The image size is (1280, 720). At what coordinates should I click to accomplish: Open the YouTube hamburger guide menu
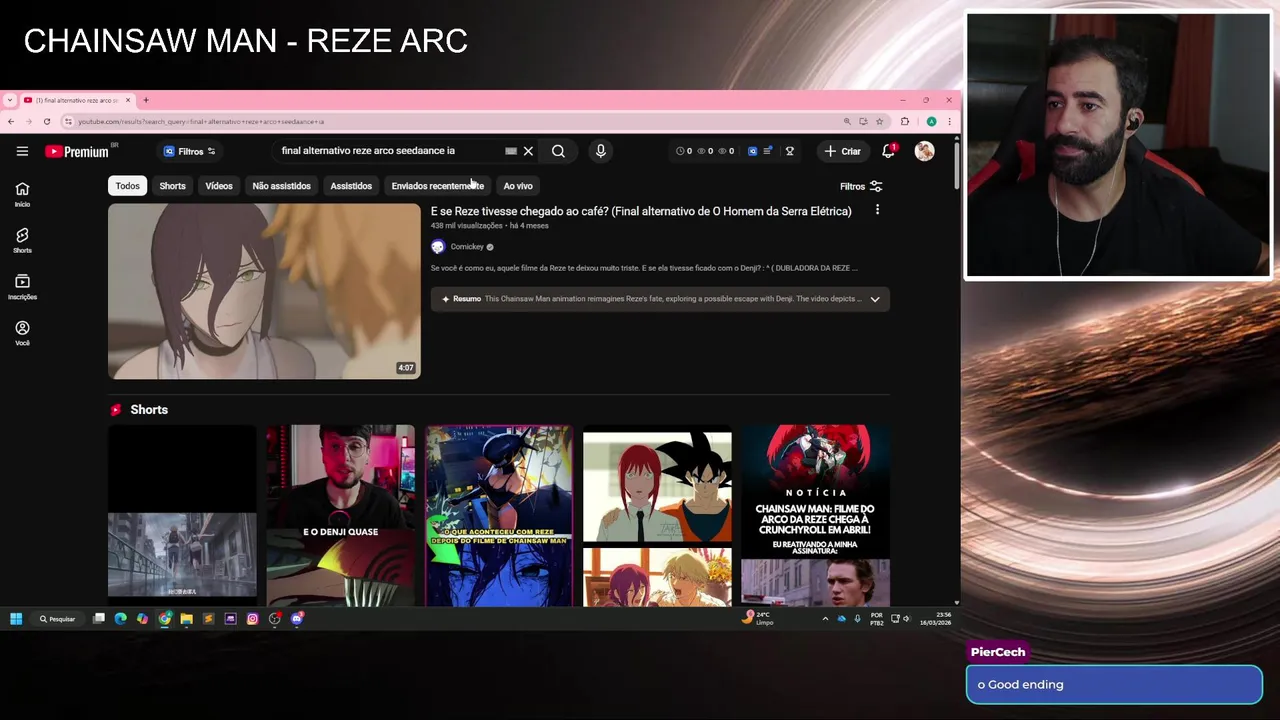tap(22, 151)
